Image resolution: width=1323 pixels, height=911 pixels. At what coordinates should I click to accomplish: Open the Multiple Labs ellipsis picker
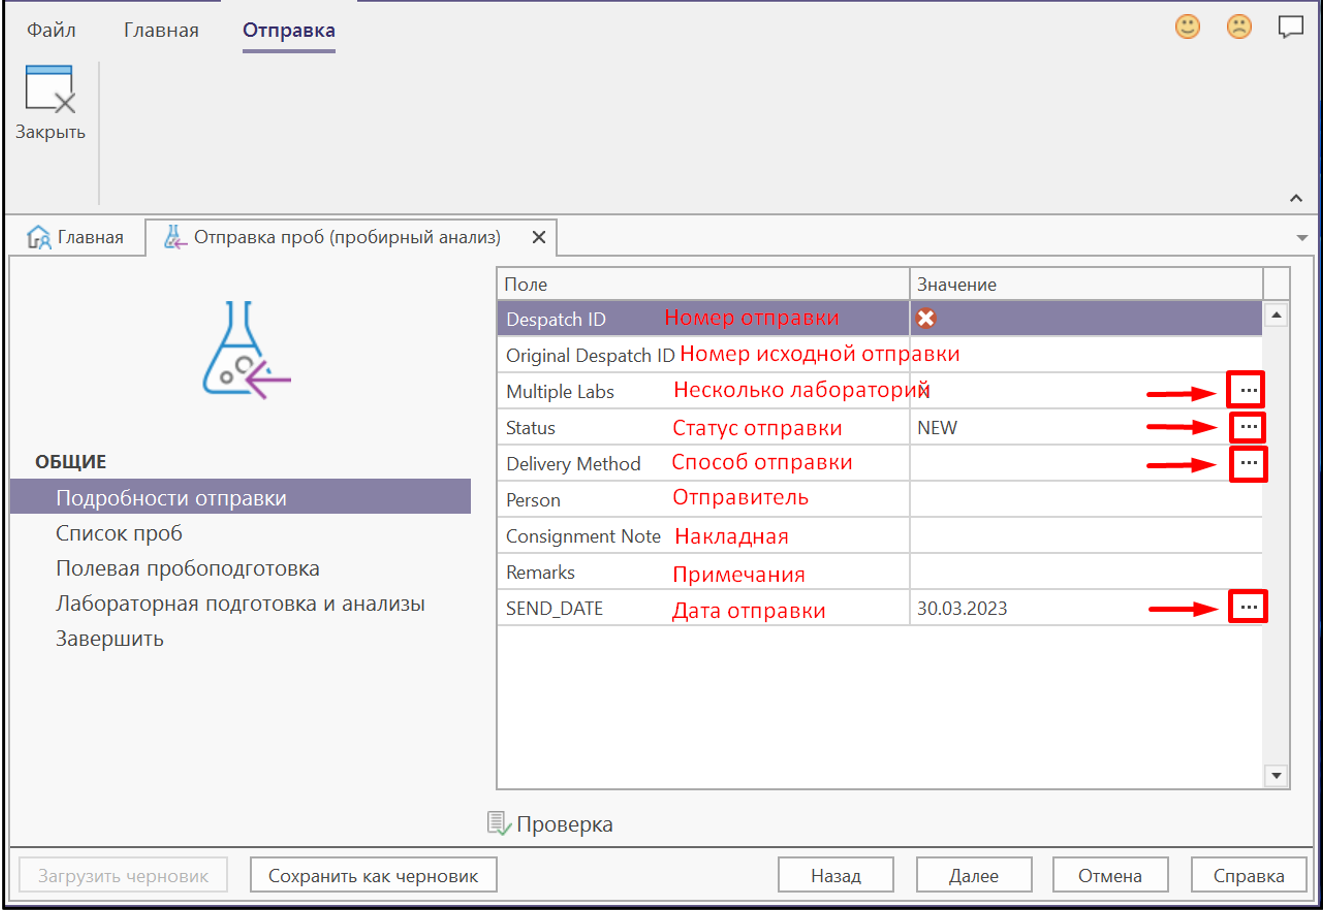point(1247,390)
